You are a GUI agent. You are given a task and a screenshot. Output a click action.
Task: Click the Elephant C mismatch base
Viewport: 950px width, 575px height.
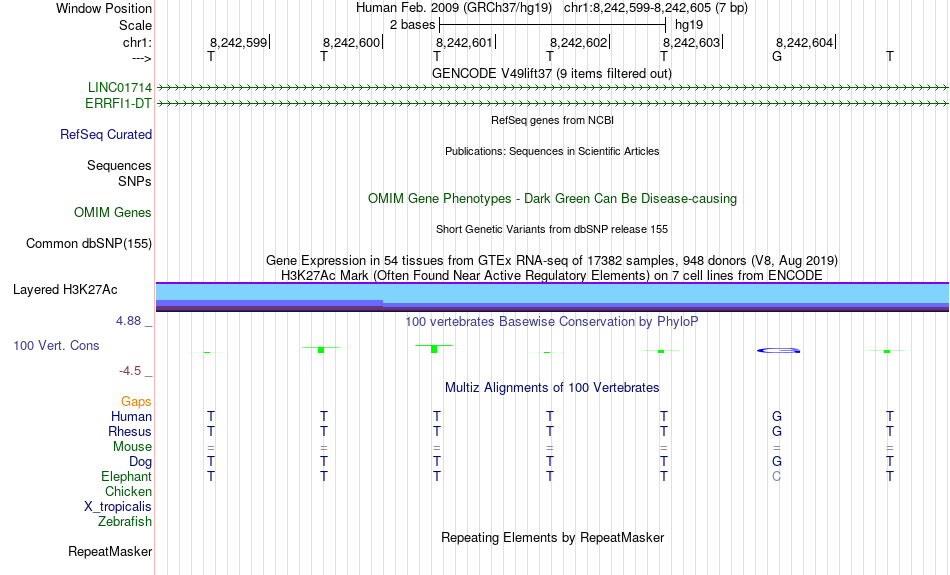[x=777, y=477]
